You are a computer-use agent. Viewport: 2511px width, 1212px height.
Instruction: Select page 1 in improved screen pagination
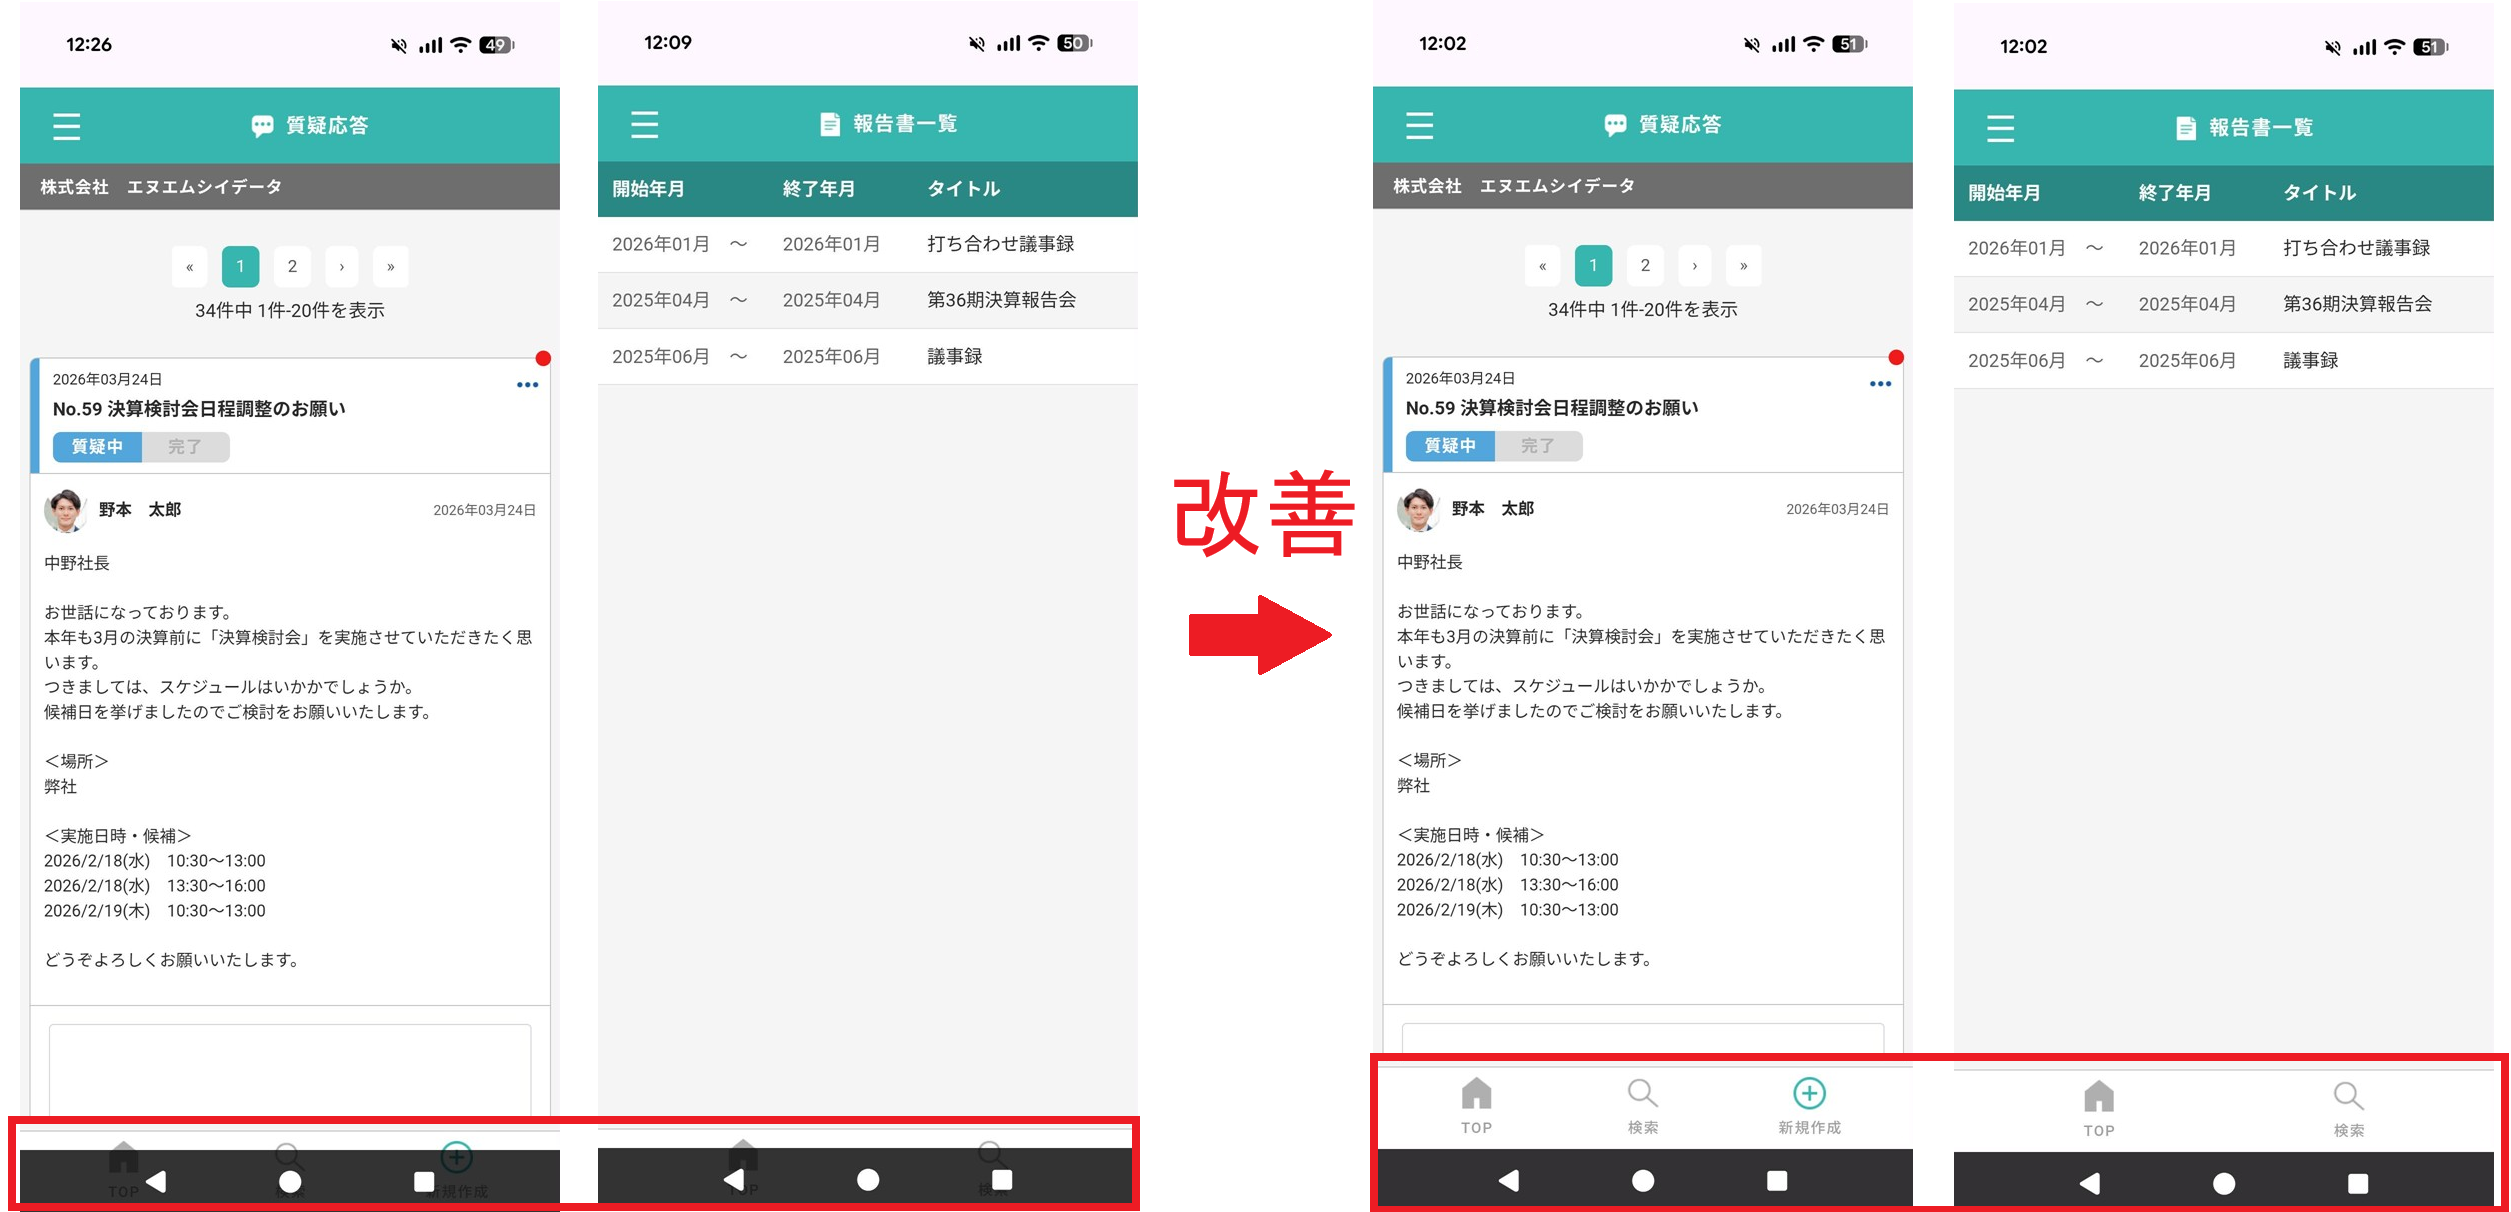tap(1593, 266)
